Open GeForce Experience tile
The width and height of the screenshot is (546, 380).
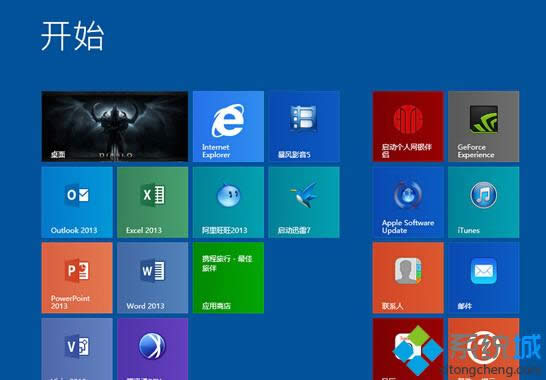(x=484, y=126)
